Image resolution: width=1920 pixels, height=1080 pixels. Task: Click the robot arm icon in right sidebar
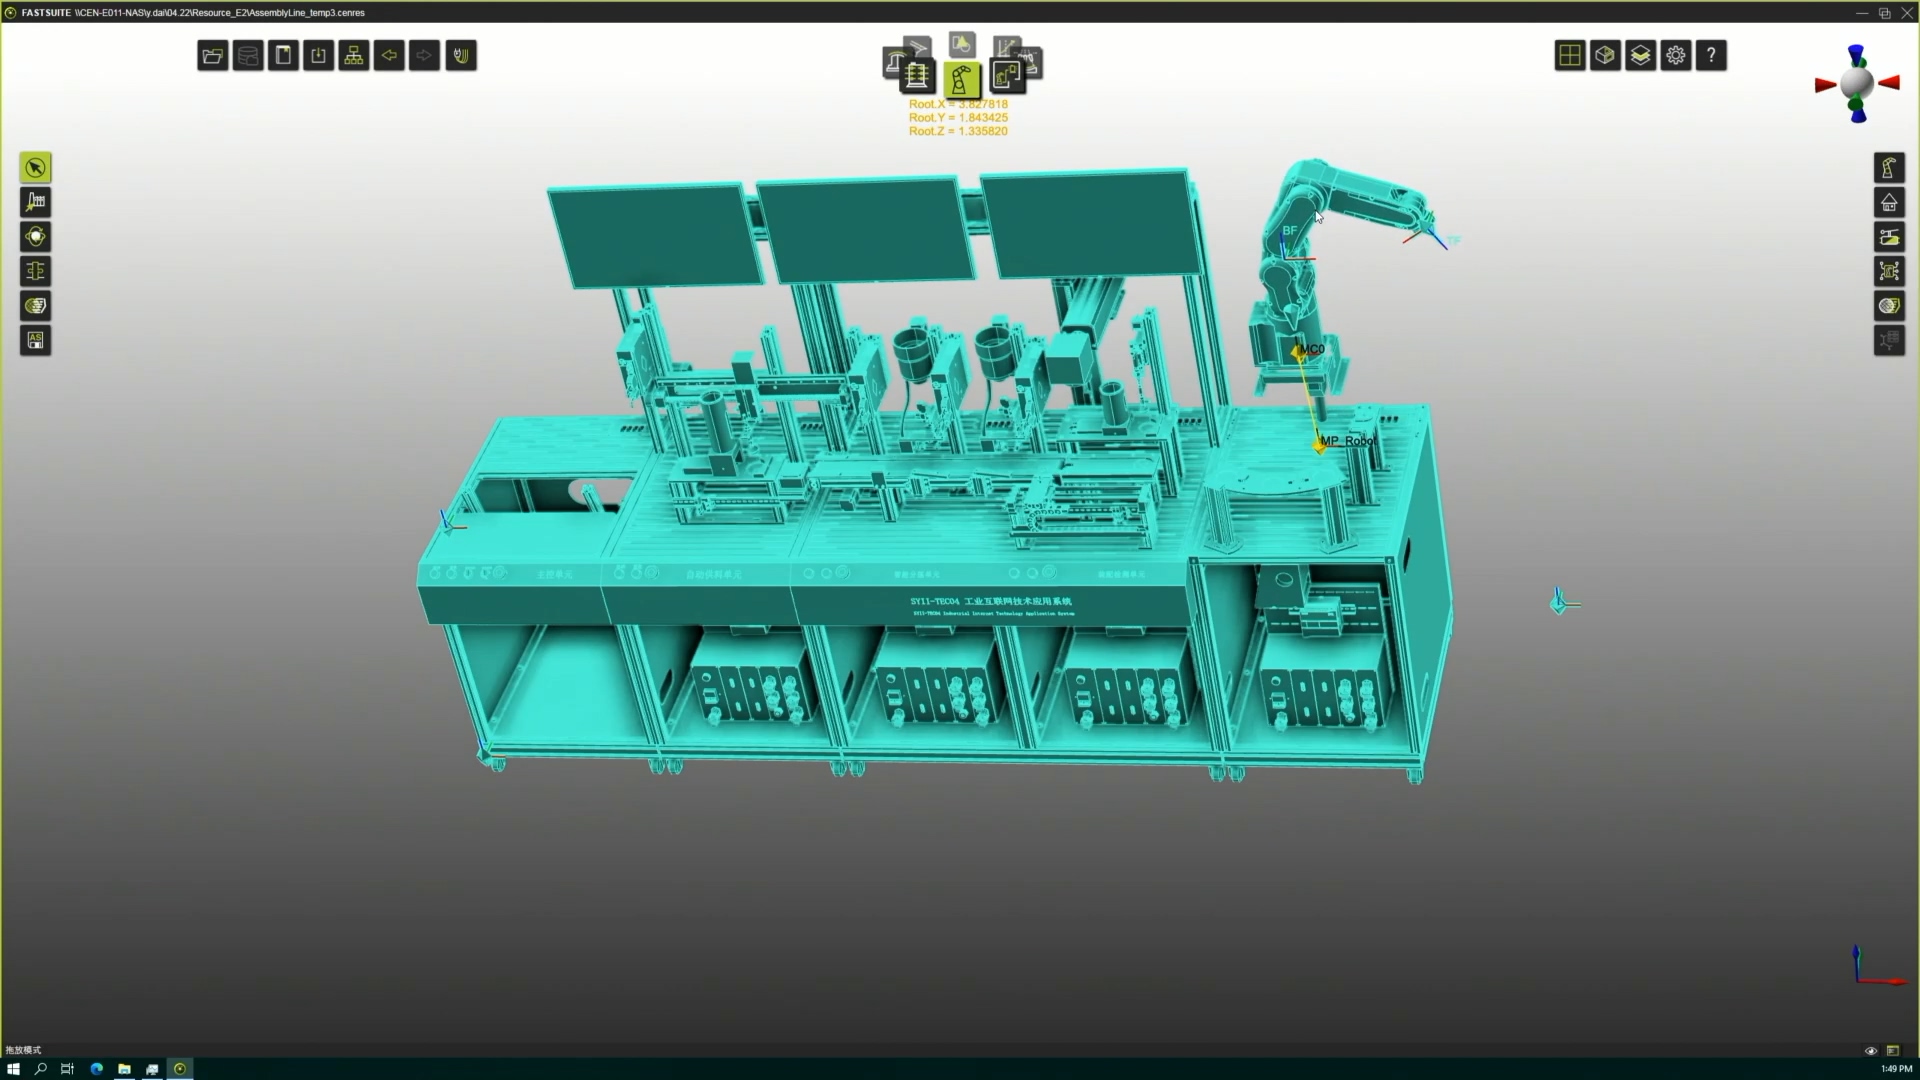tap(1889, 168)
